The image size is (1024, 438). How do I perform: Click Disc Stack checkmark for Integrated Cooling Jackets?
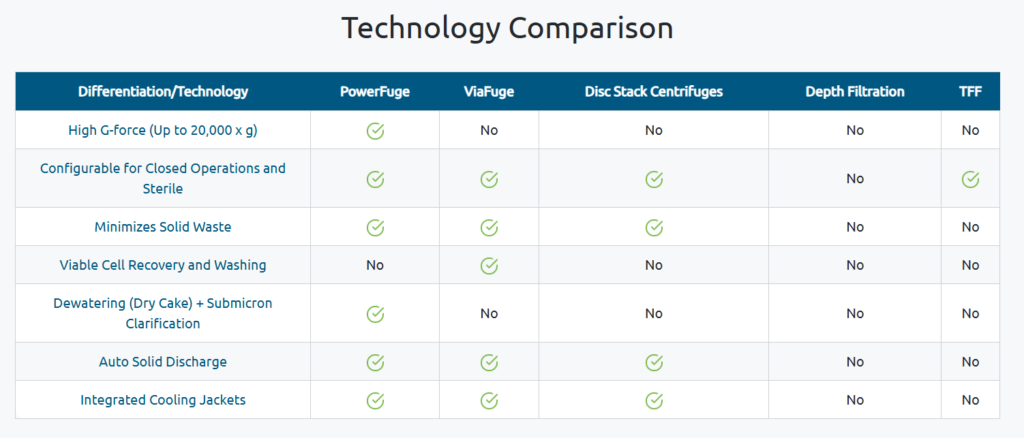tap(654, 400)
